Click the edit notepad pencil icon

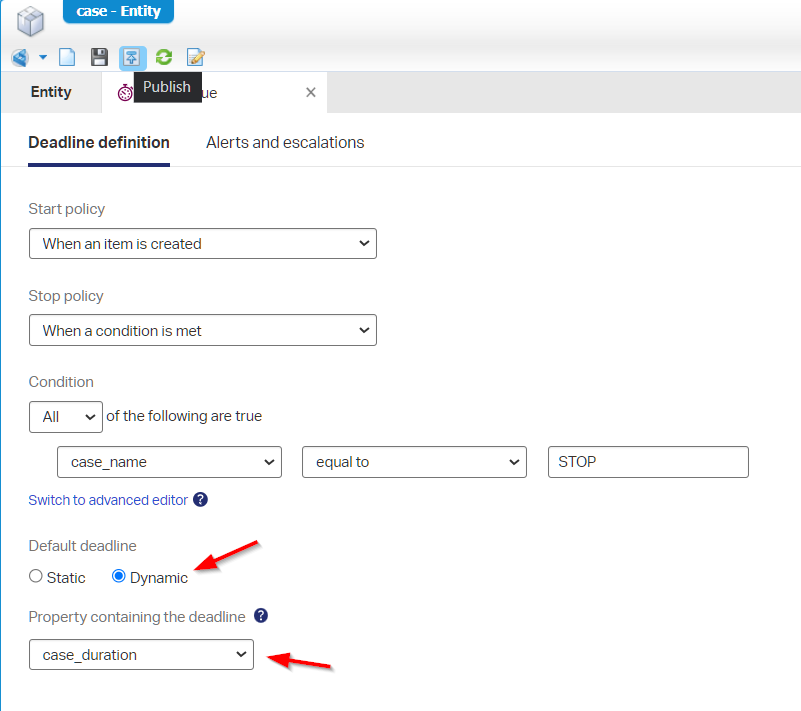point(196,58)
